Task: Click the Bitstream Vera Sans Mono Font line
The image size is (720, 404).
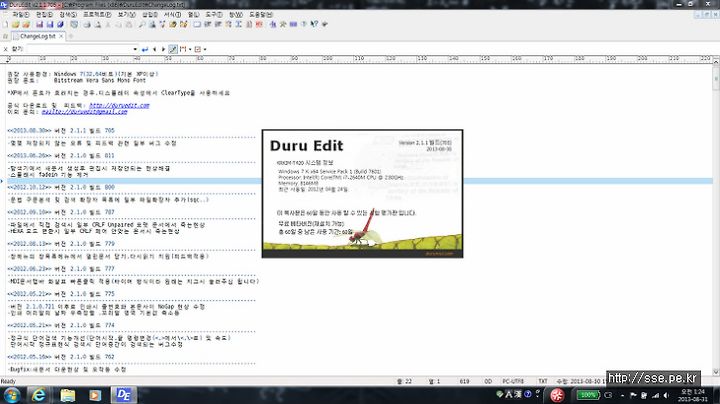Action: pos(77,80)
